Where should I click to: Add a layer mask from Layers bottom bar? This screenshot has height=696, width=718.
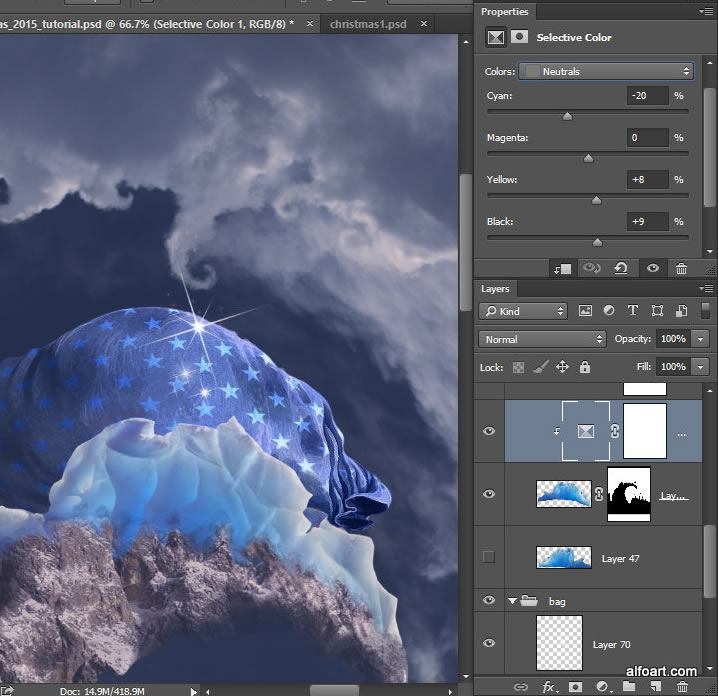(576, 687)
